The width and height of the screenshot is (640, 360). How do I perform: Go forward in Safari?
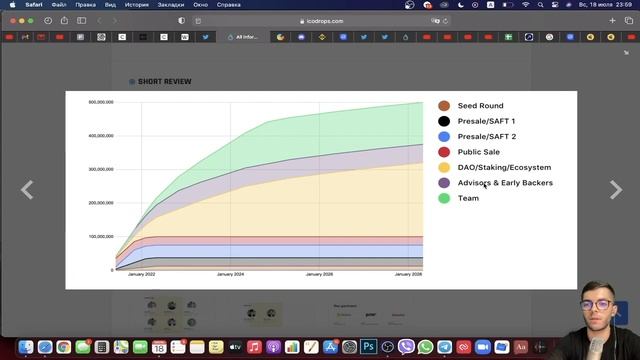(x=115, y=20)
